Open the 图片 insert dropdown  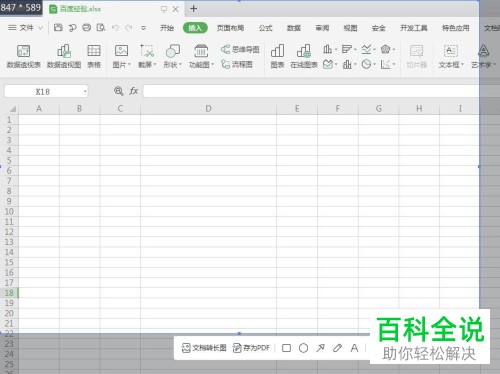click(121, 56)
